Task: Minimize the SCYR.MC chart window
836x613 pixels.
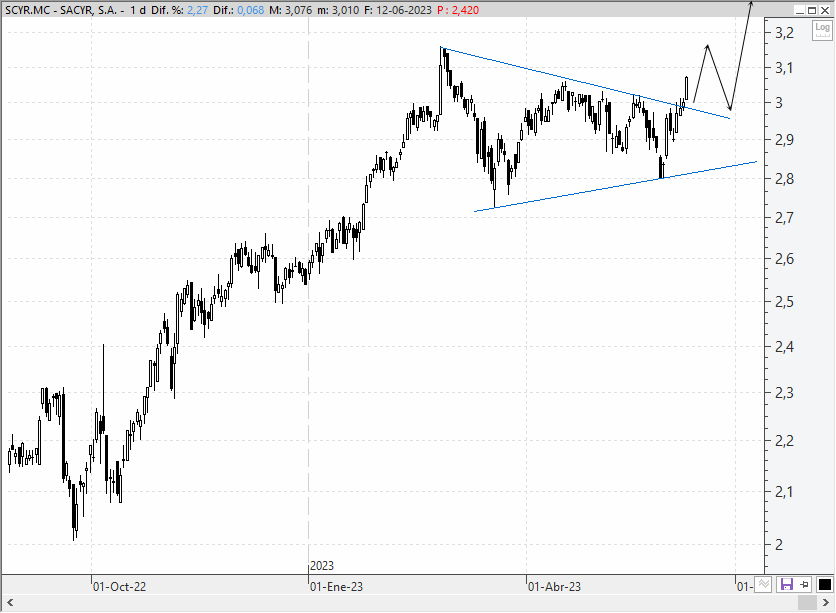Action: 799,10
